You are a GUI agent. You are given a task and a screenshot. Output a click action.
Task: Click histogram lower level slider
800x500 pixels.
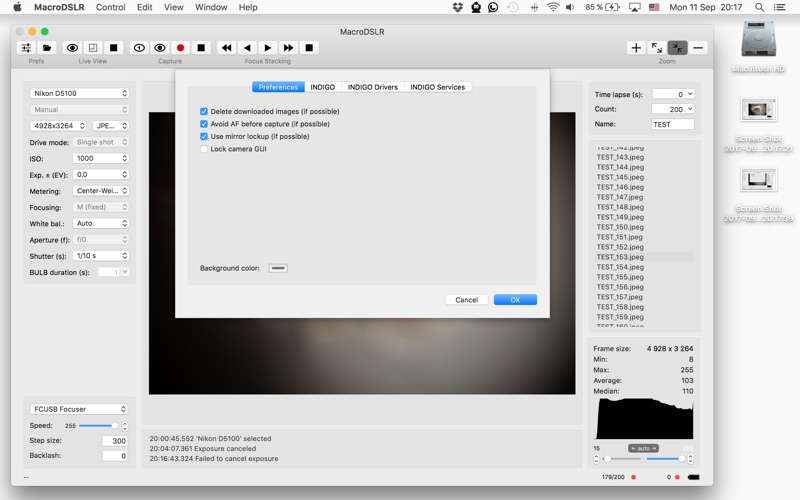(x=622, y=459)
